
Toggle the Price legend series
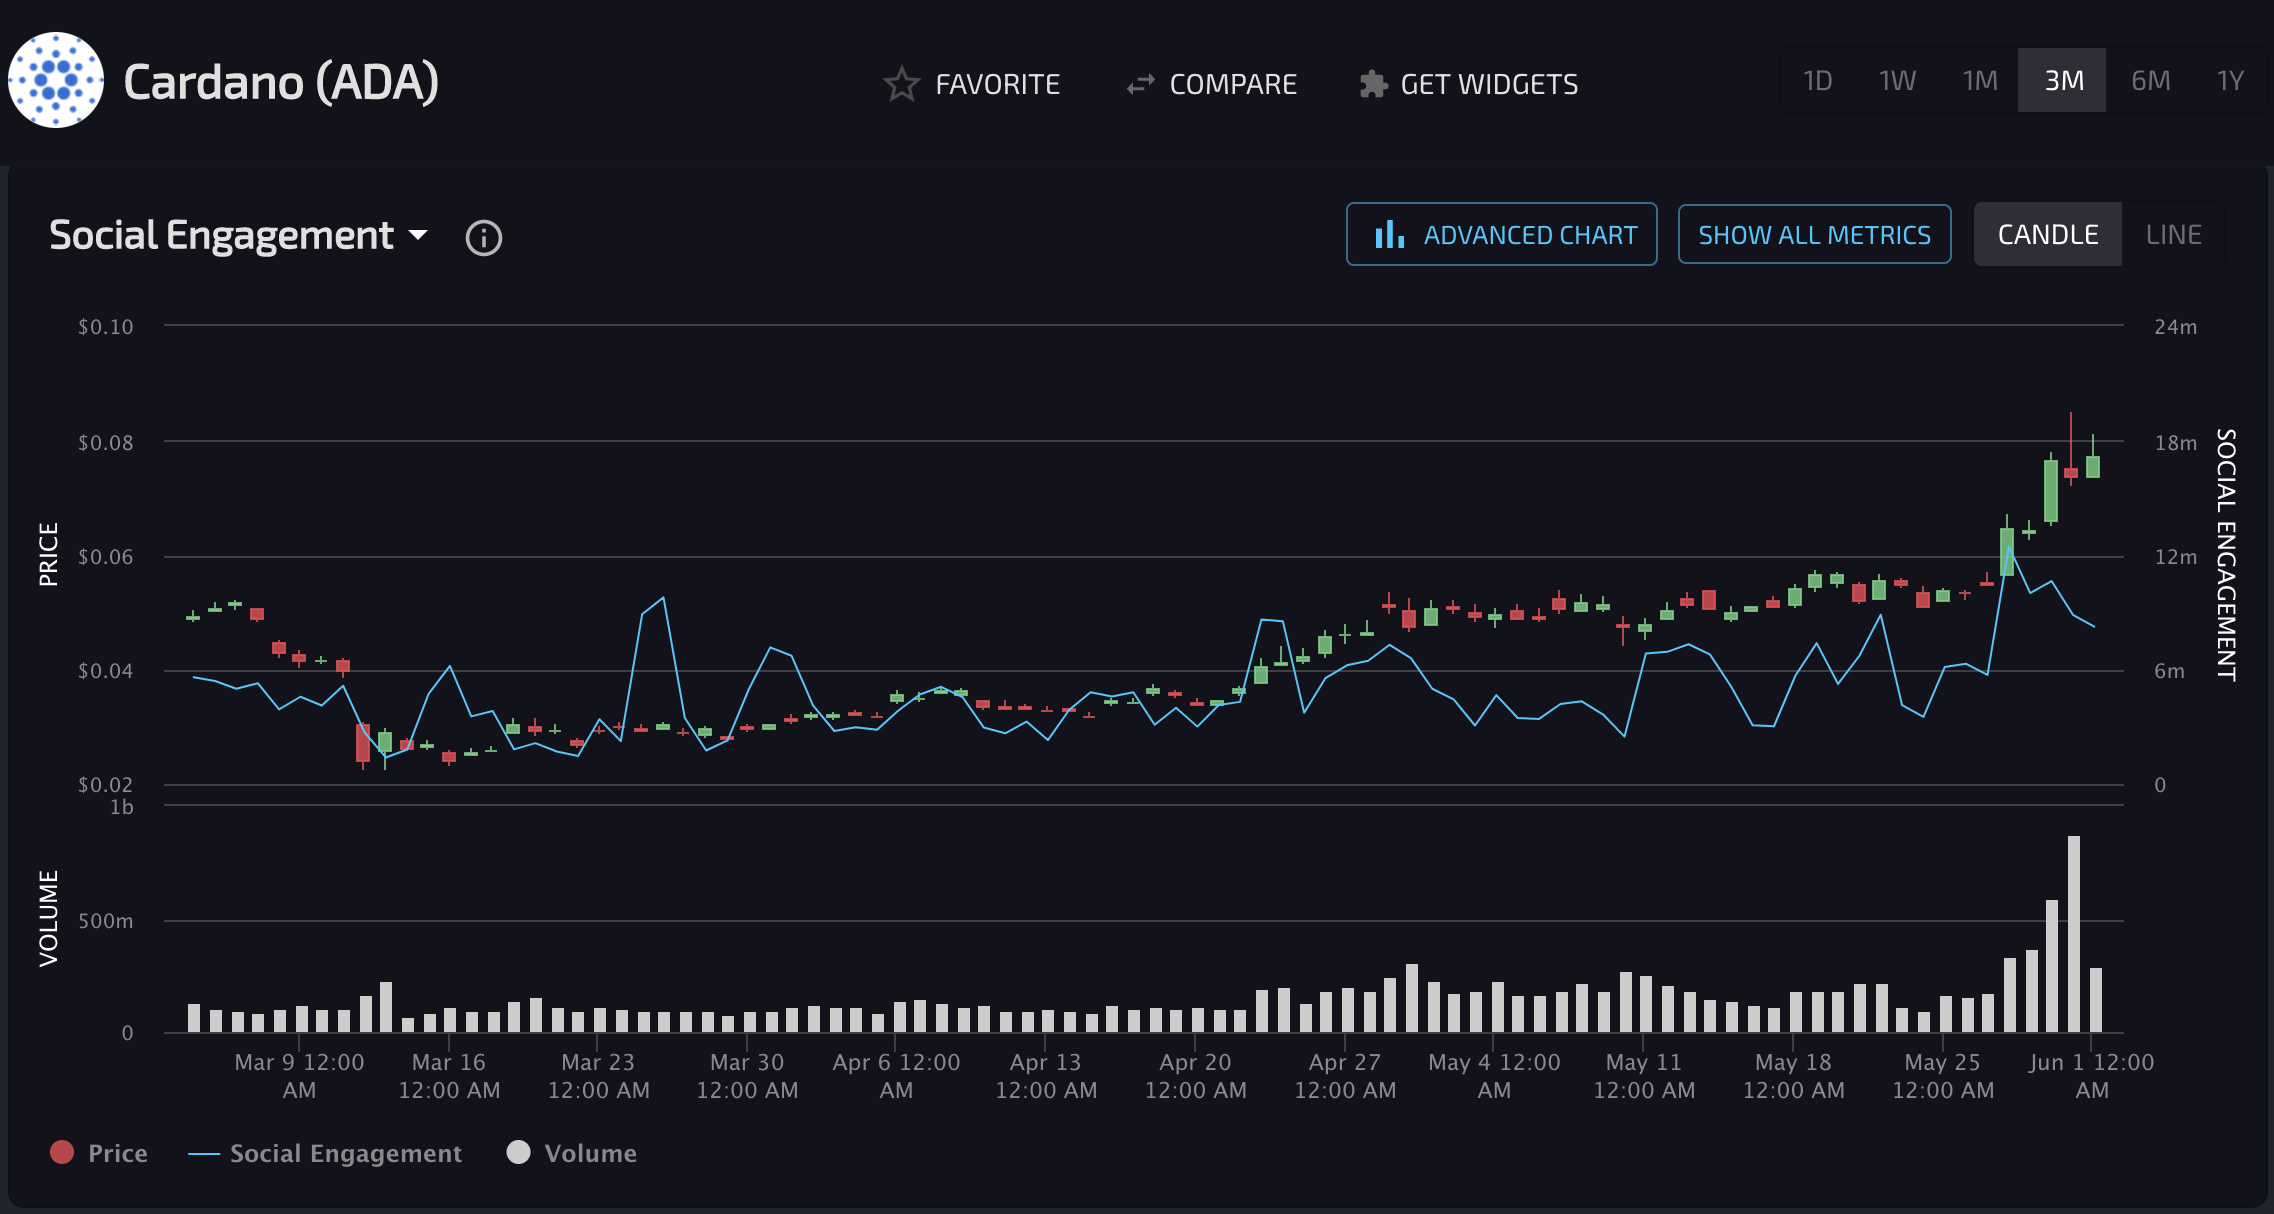(99, 1153)
